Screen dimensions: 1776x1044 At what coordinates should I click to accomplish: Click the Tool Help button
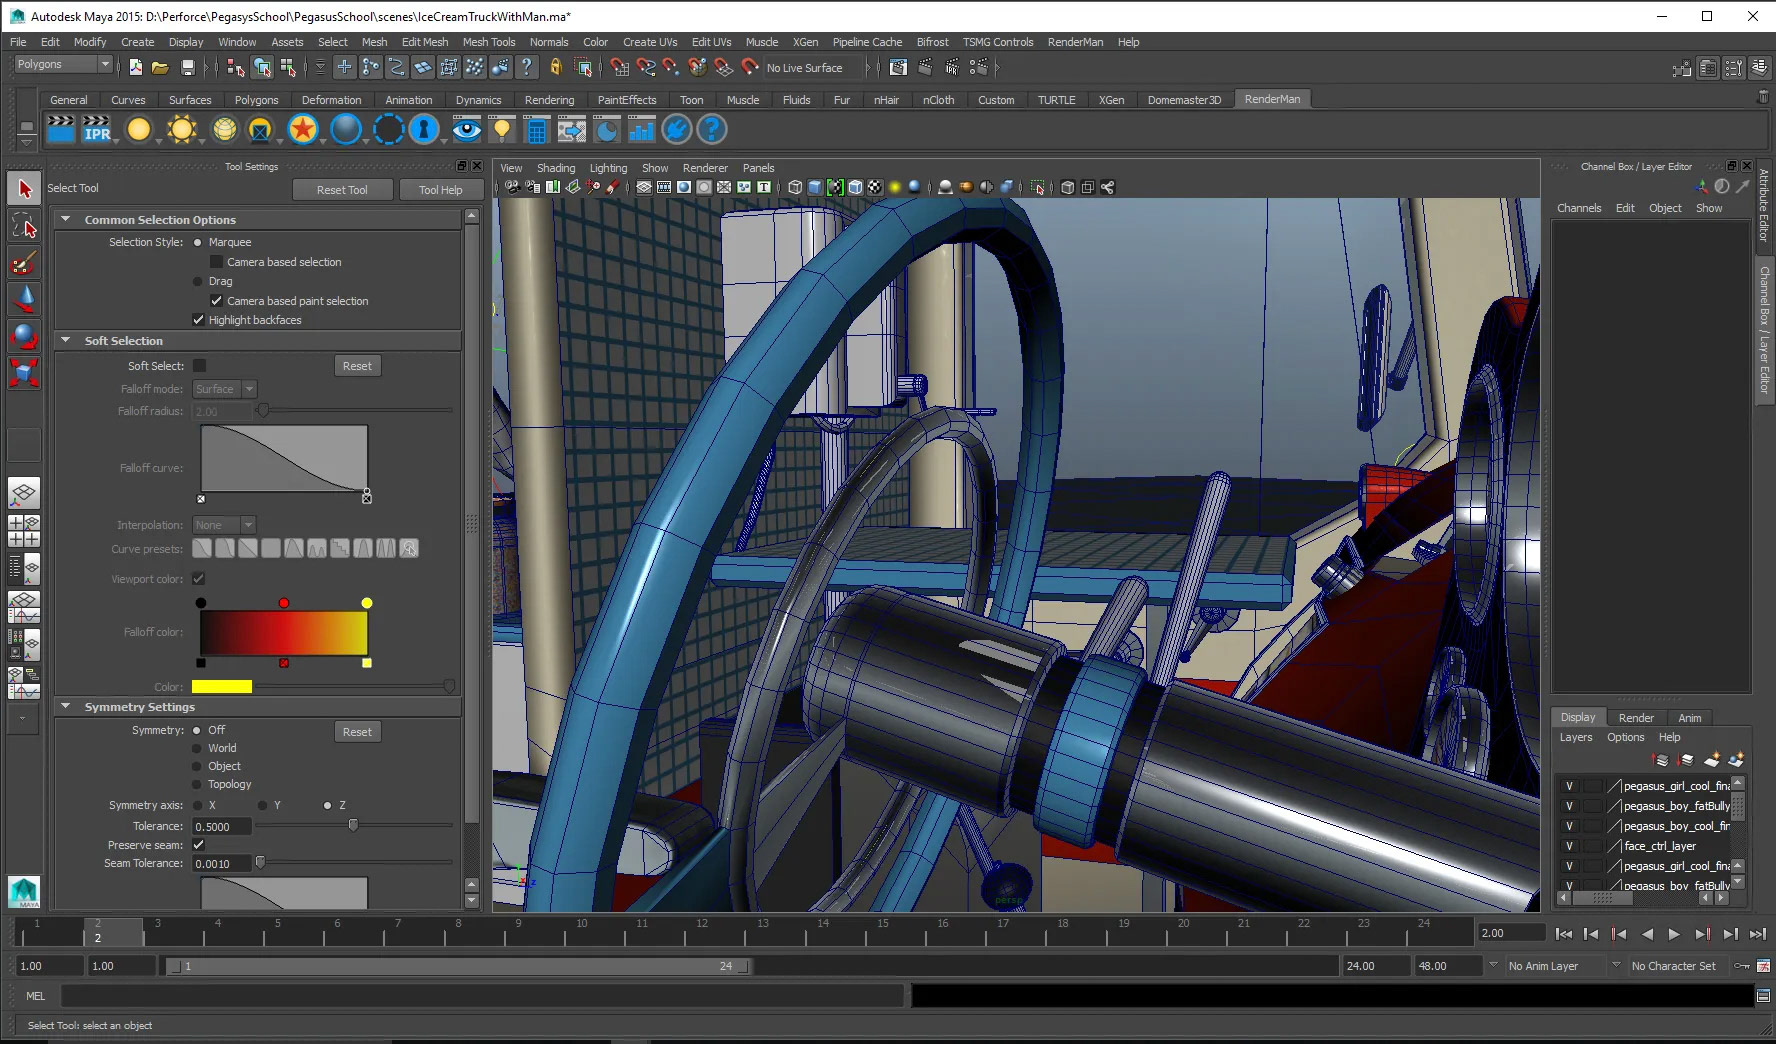440,190
